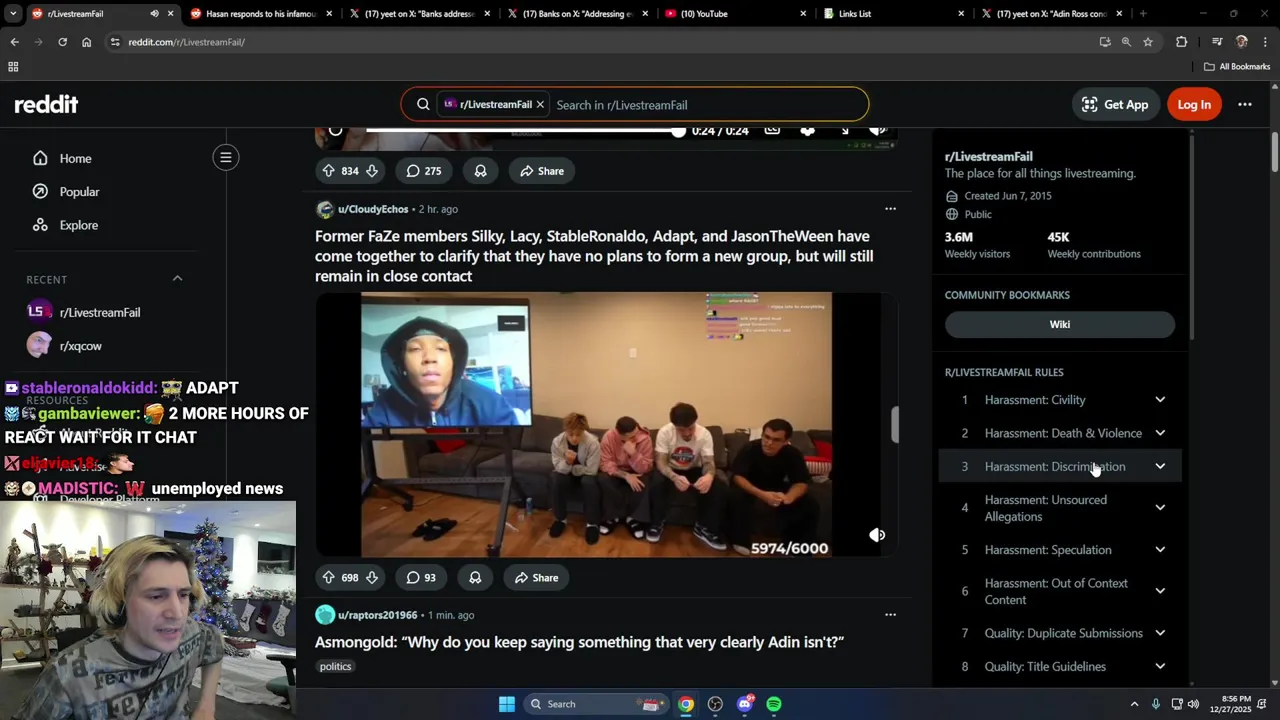Go to the browser home page
The width and height of the screenshot is (1280, 720).
86,42
